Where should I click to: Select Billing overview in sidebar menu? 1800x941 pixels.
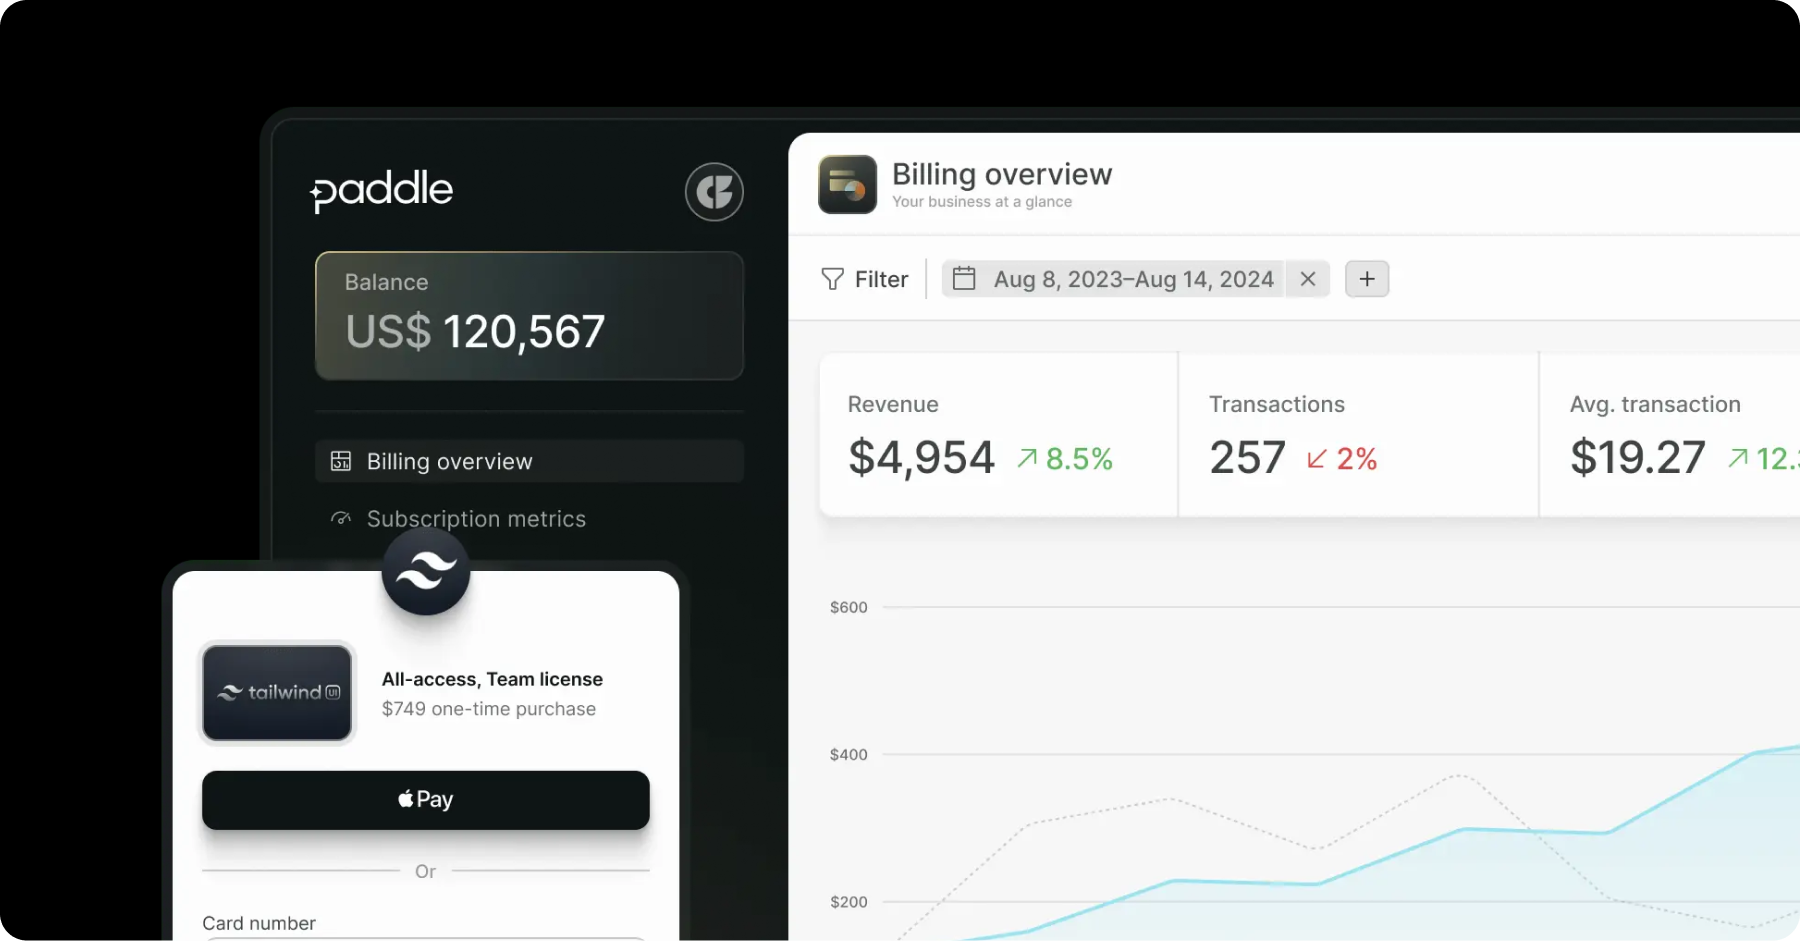click(529, 461)
